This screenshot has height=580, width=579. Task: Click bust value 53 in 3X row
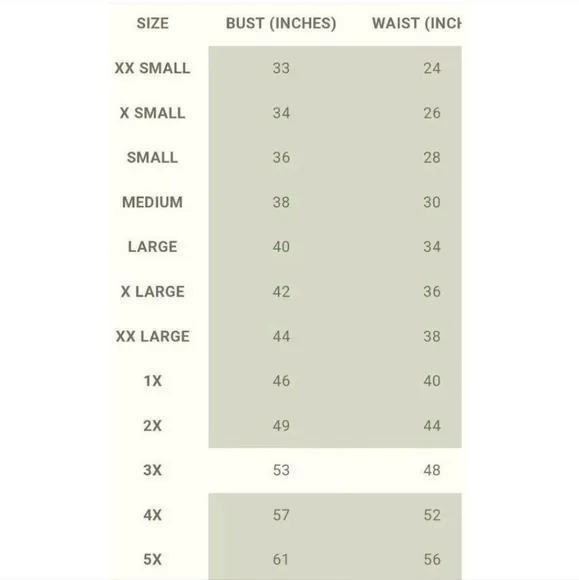(281, 470)
